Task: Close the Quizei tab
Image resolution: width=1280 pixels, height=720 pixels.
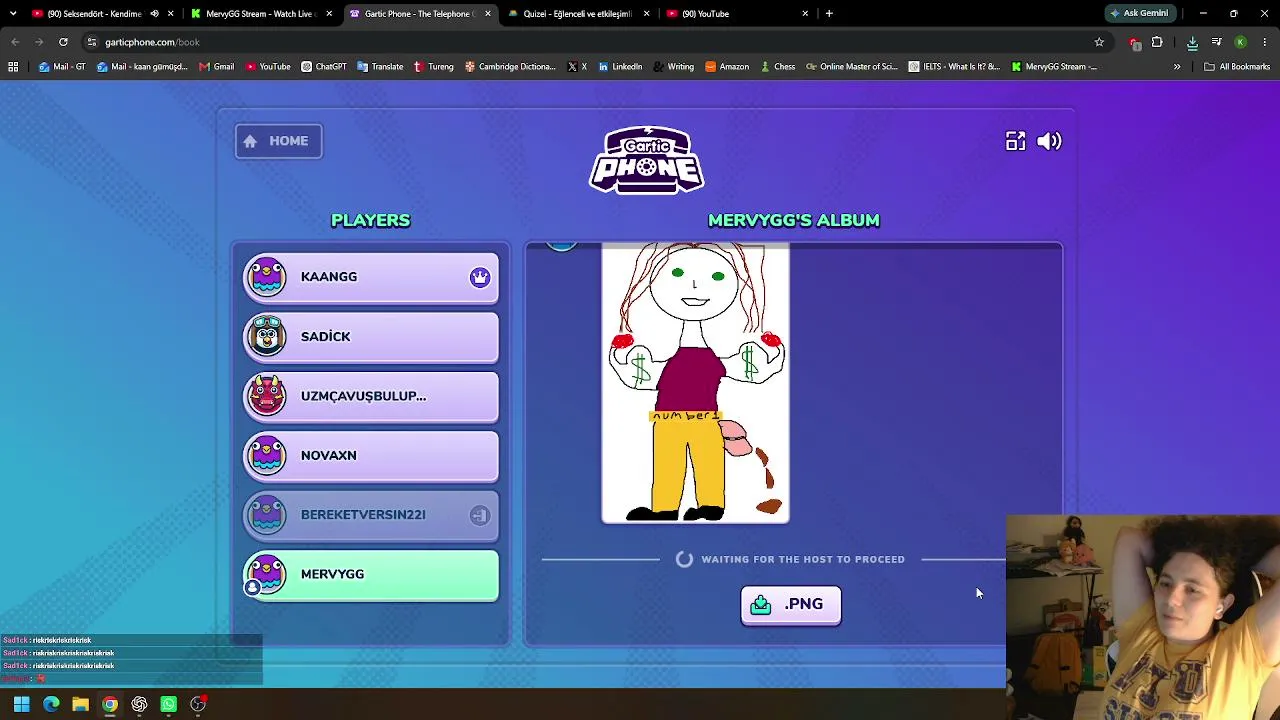Action: [x=647, y=14]
